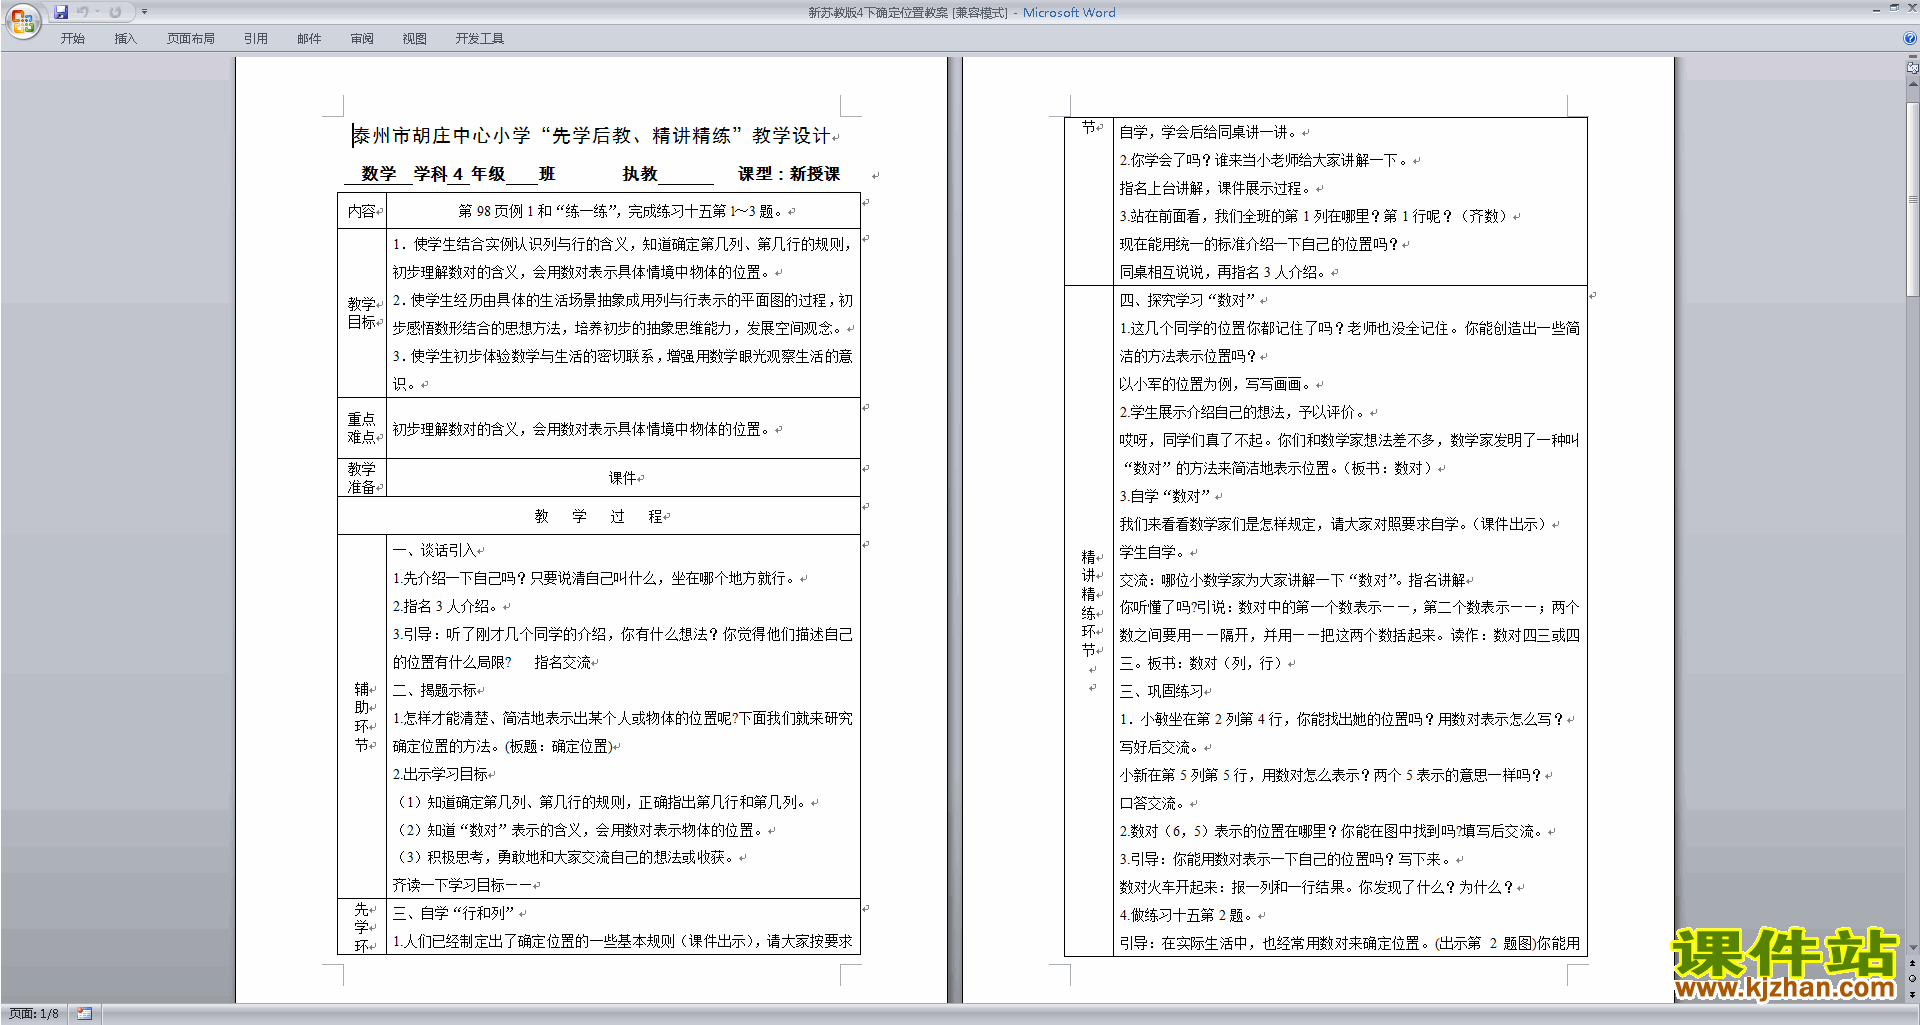This screenshot has height=1025, width=1920.
Task: Click the 四、探究学习“数对” line
Action: (x=1188, y=300)
